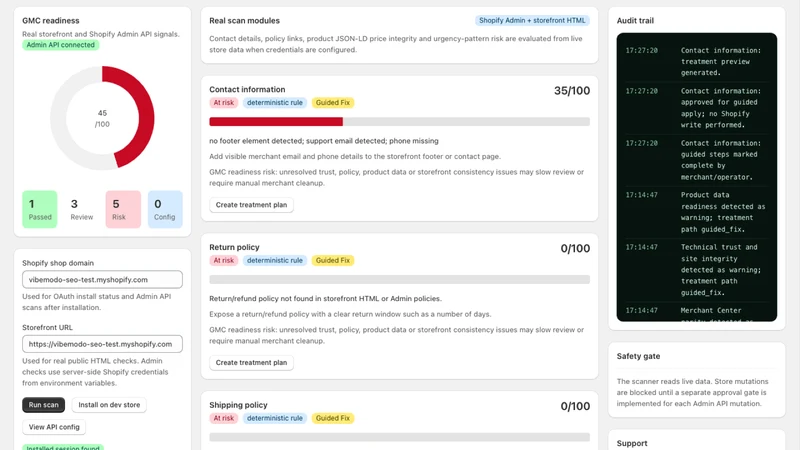Click the Return policy empty progress bar
Image resolution: width=800 pixels, height=450 pixels.
coord(399,280)
